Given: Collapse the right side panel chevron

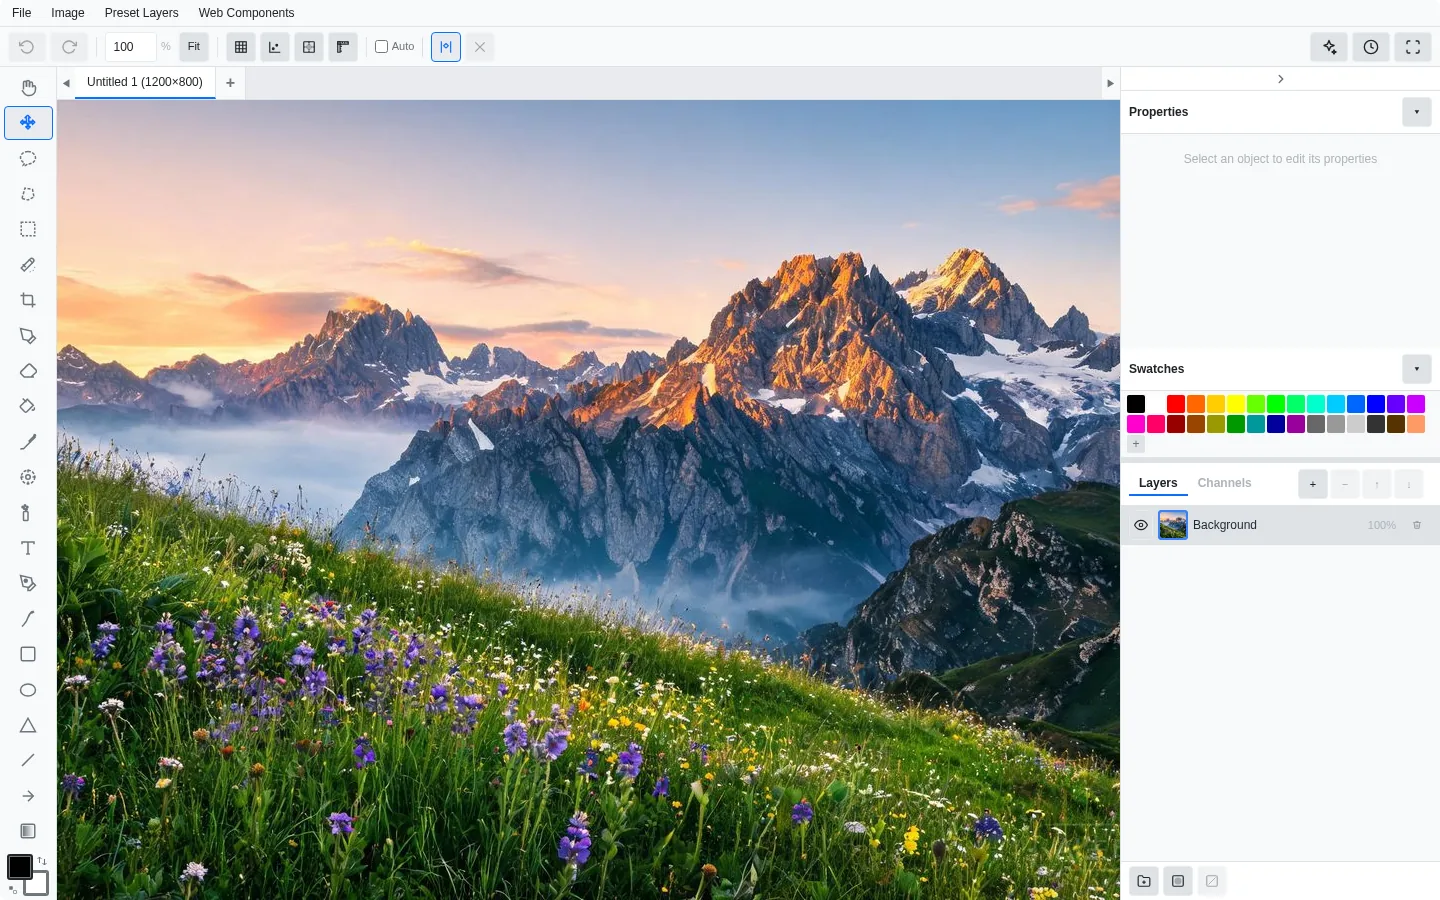Looking at the screenshot, I should pyautogui.click(x=1281, y=79).
